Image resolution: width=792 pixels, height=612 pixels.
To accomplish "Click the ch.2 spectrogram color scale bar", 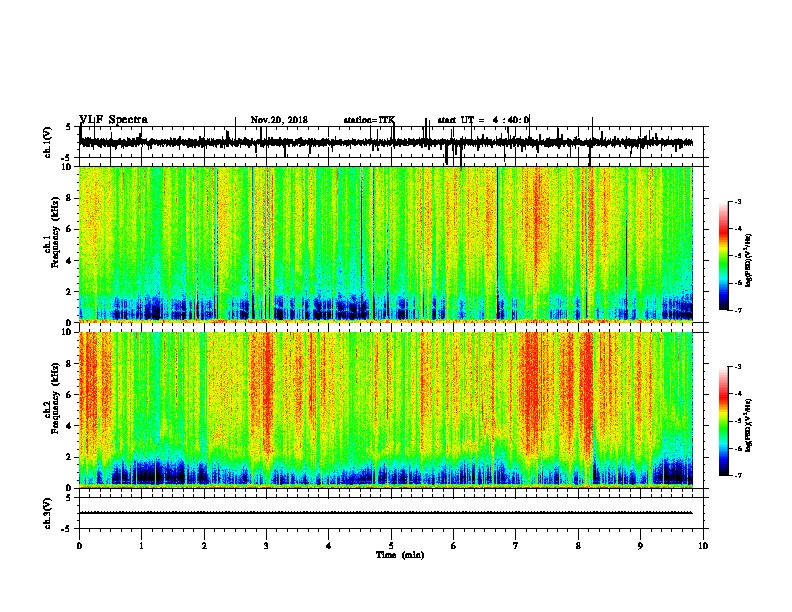I will click(x=723, y=421).
